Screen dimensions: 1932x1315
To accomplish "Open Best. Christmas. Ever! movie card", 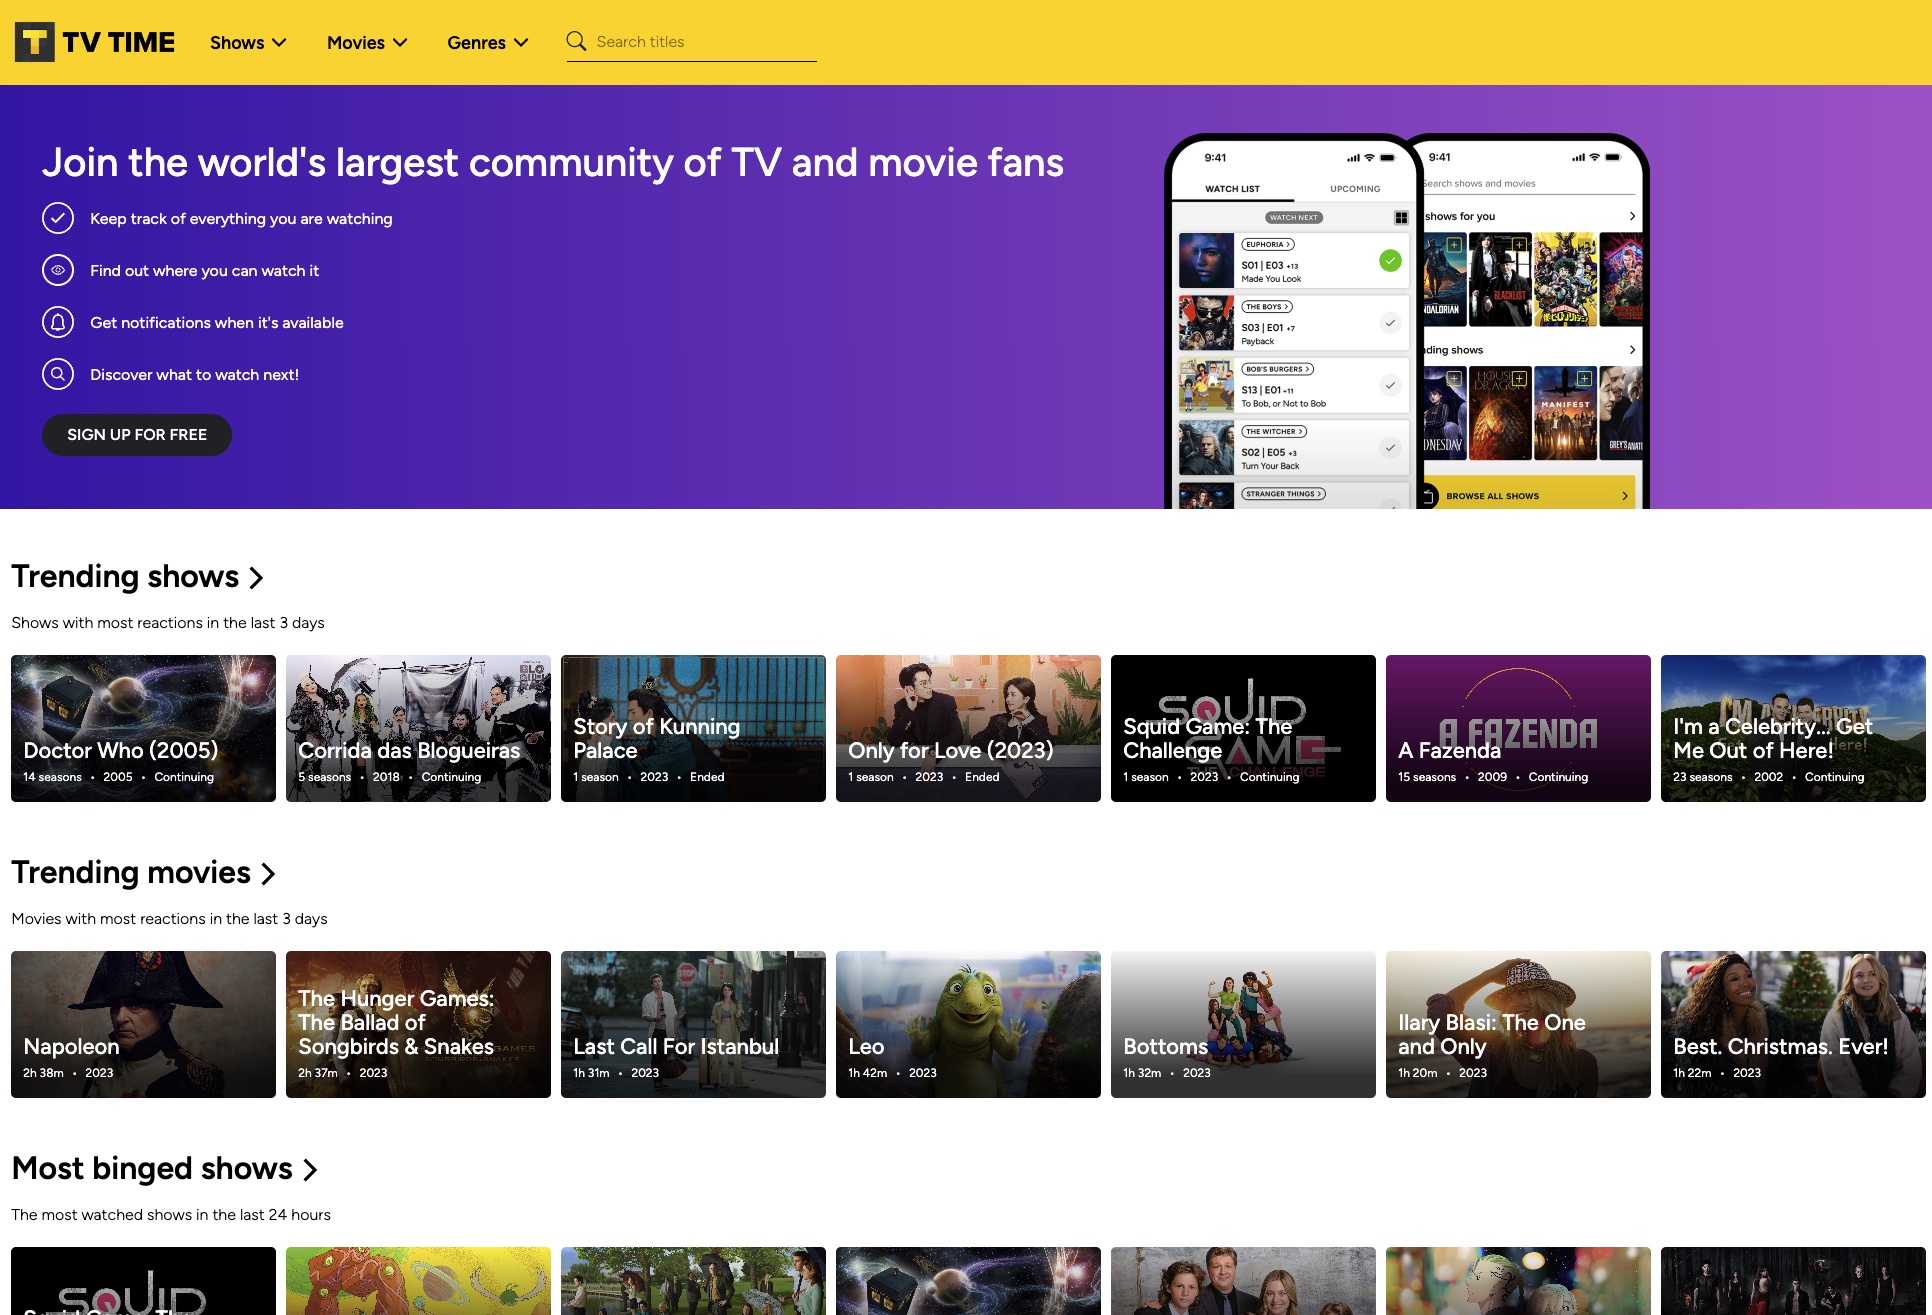I will [1793, 1024].
